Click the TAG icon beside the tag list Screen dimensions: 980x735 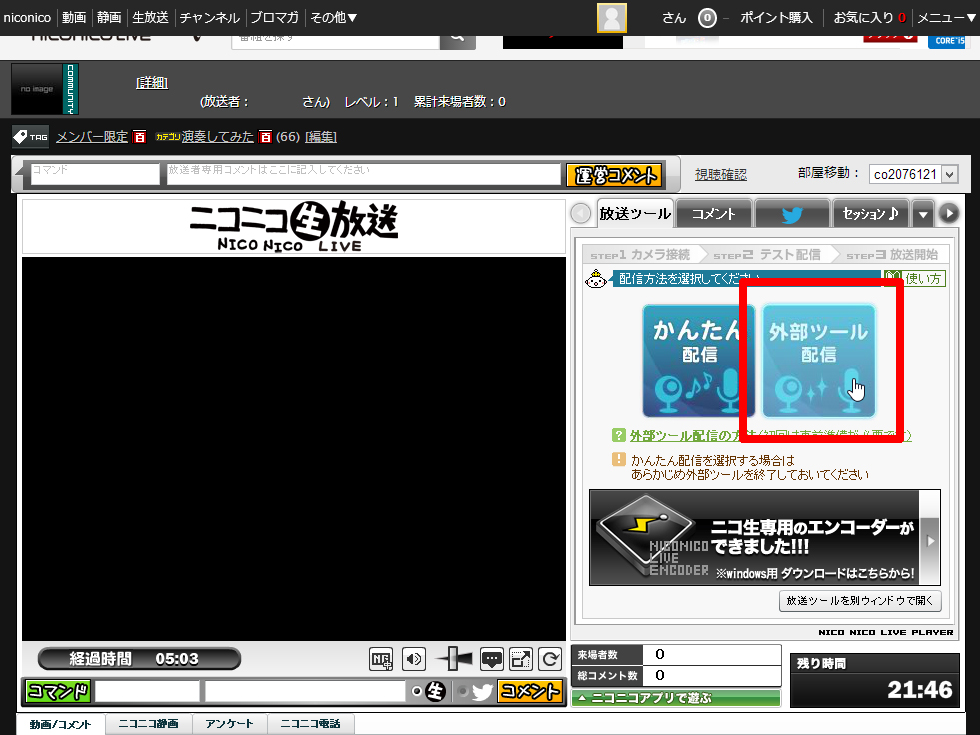(30, 137)
